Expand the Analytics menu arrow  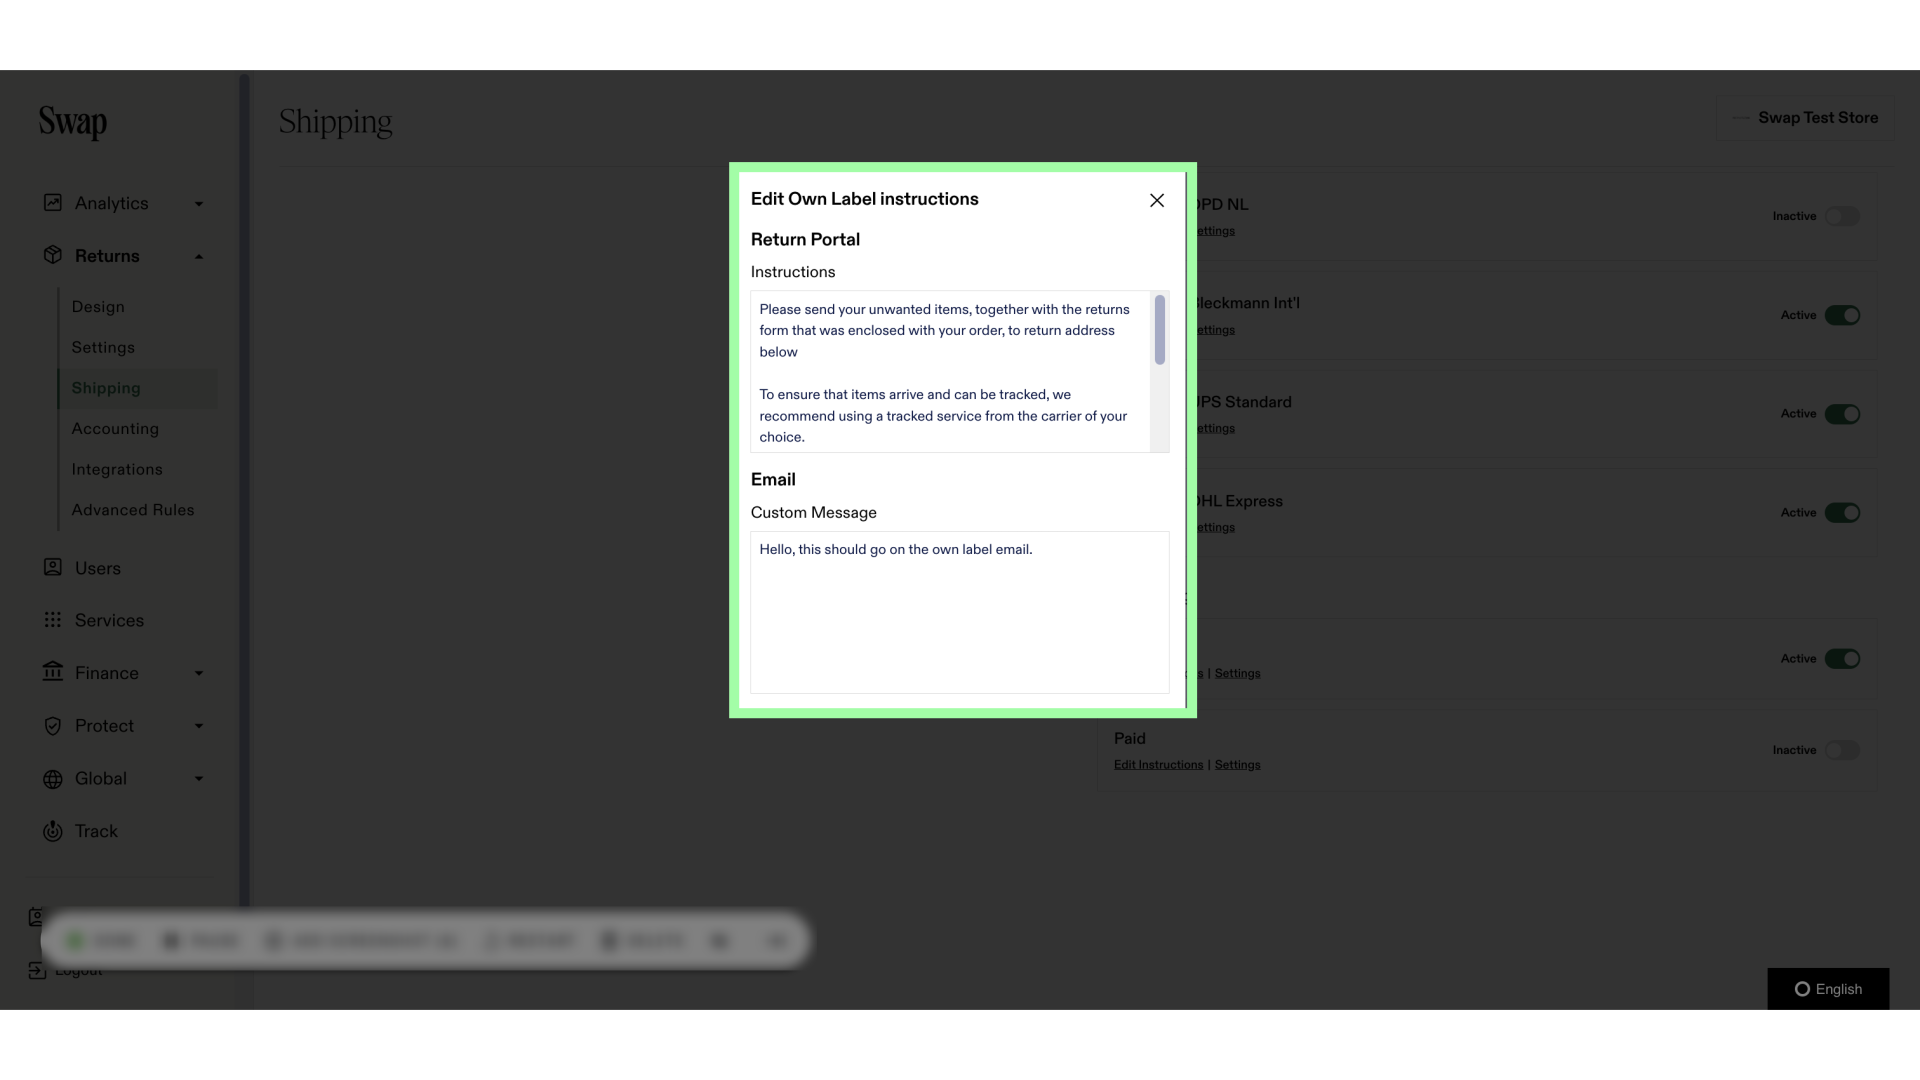[x=199, y=204]
